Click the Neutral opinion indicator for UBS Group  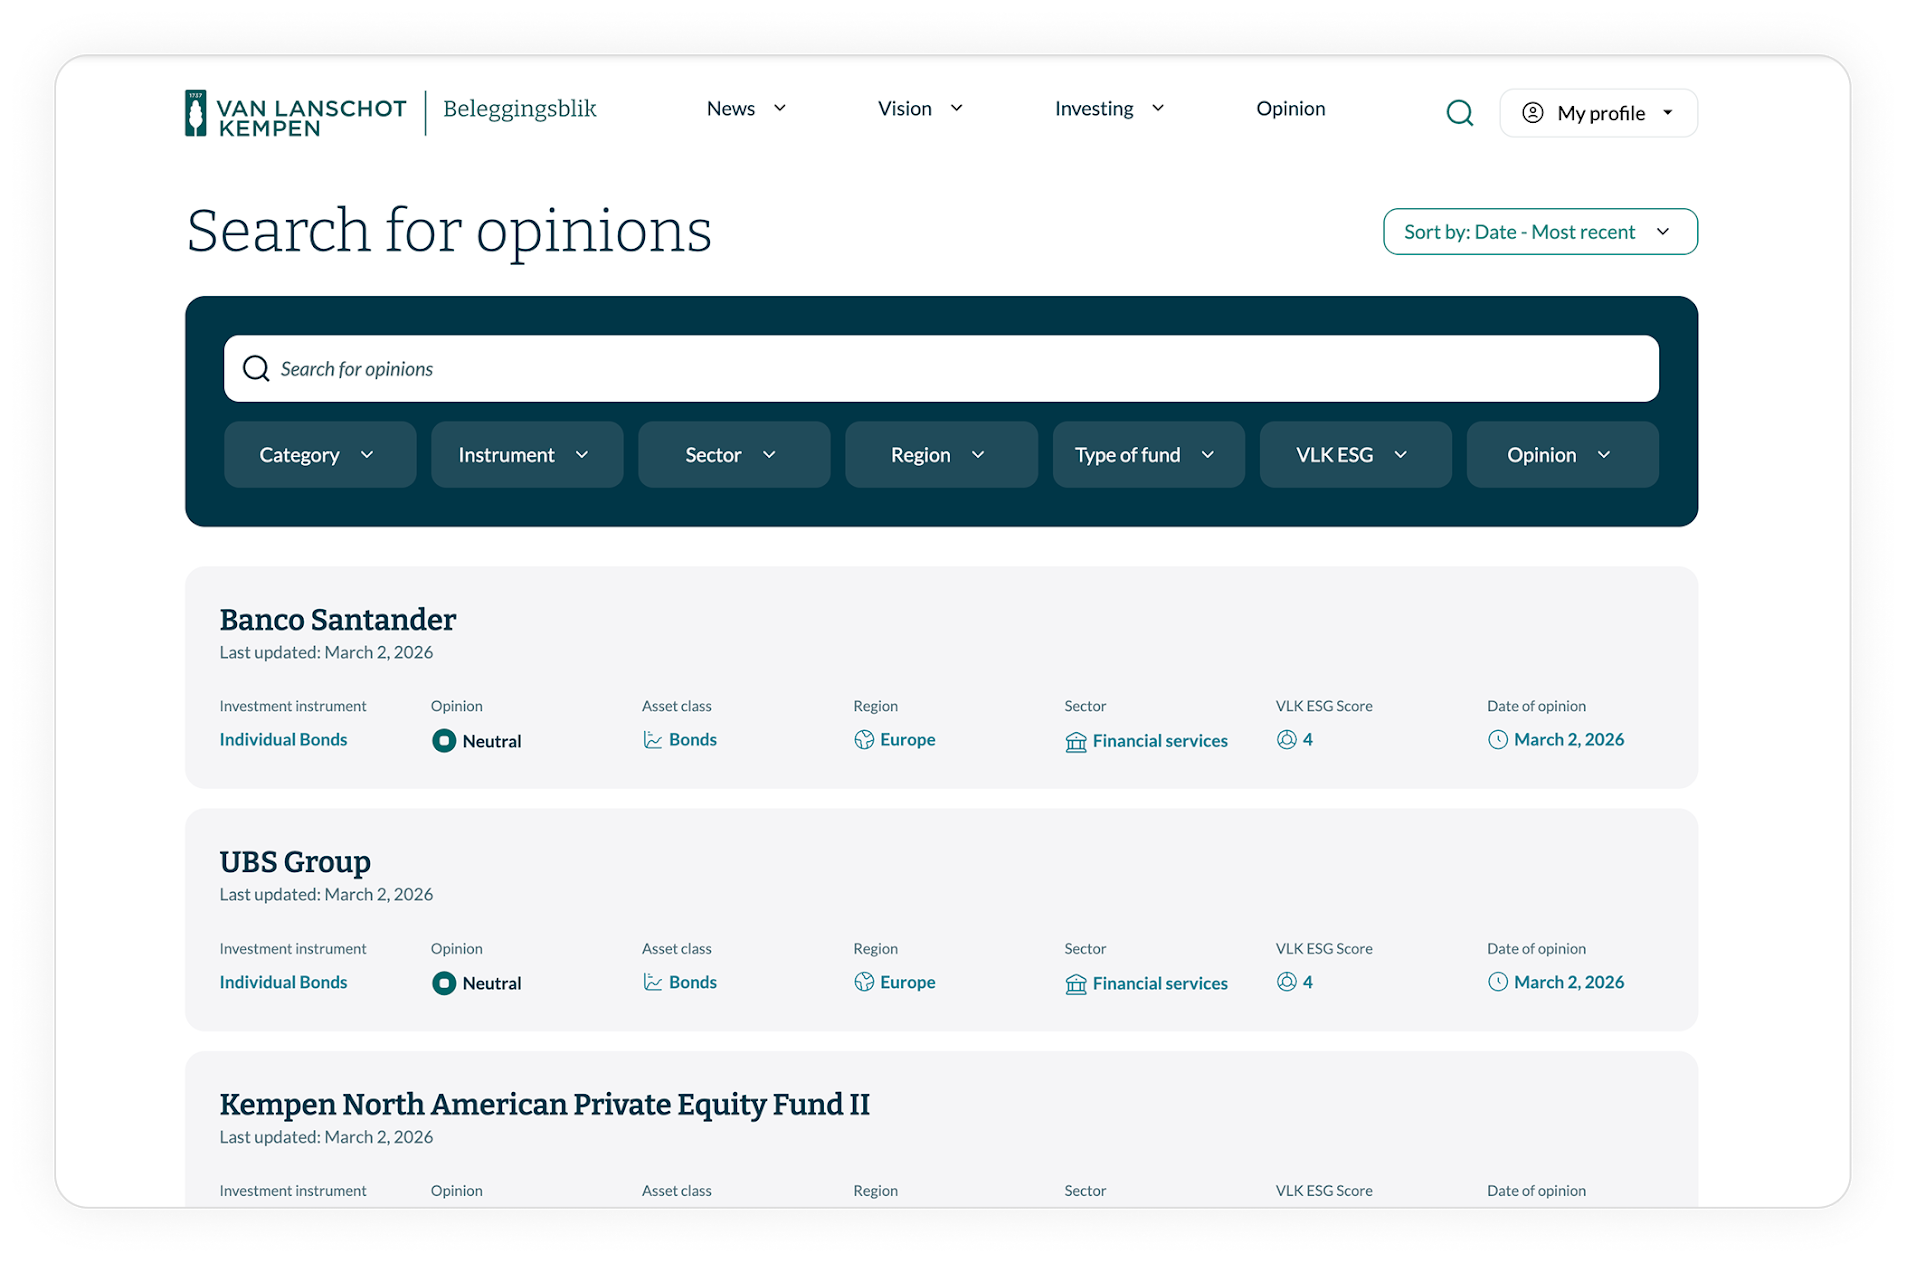tap(444, 984)
